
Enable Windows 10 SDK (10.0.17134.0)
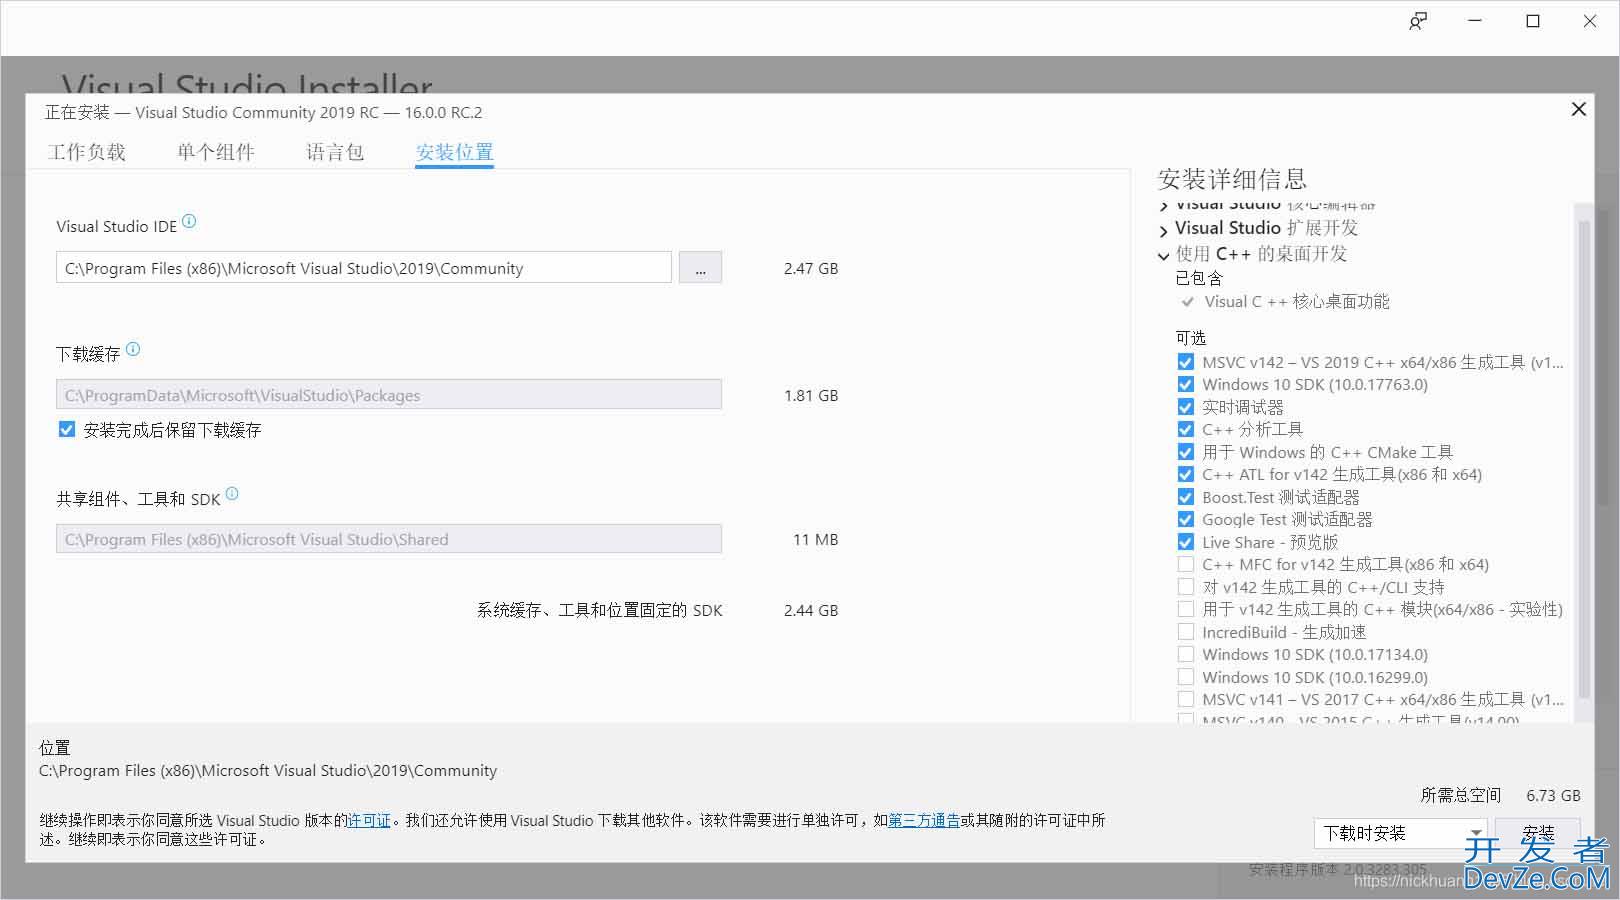pos(1186,655)
